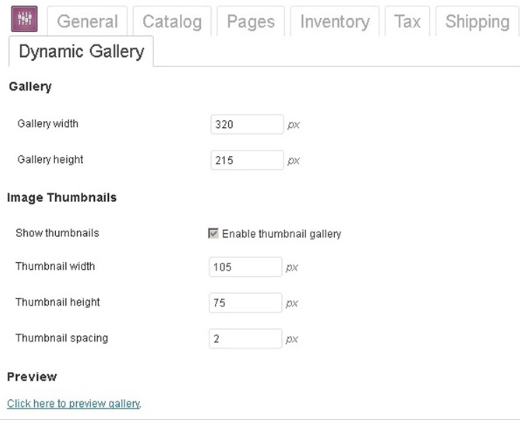The image size is (520, 424).
Task: Switch to the Shipping tab
Action: click(477, 22)
